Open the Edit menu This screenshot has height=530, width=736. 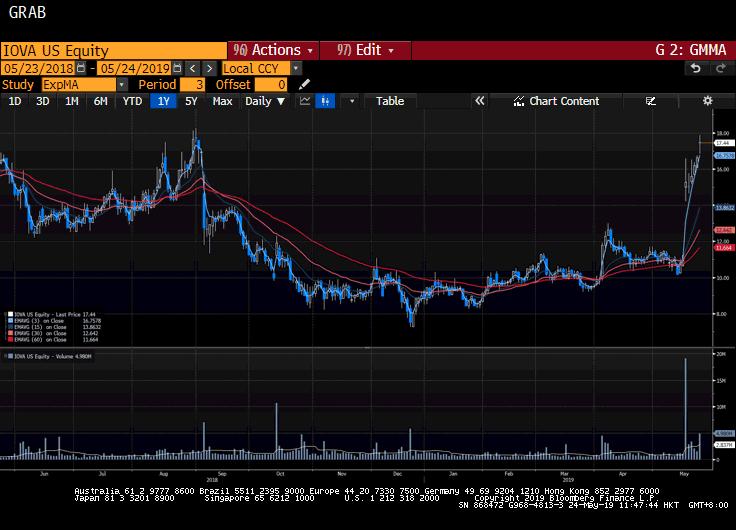(x=365, y=50)
